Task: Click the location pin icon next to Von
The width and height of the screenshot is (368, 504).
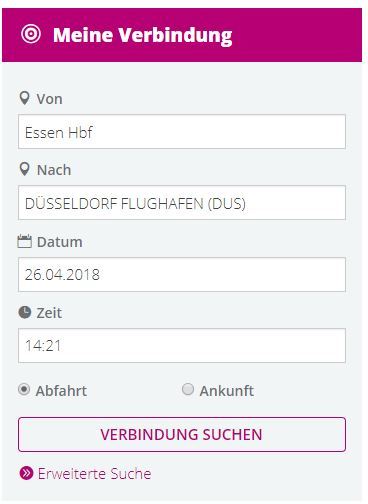Action: click(x=24, y=98)
